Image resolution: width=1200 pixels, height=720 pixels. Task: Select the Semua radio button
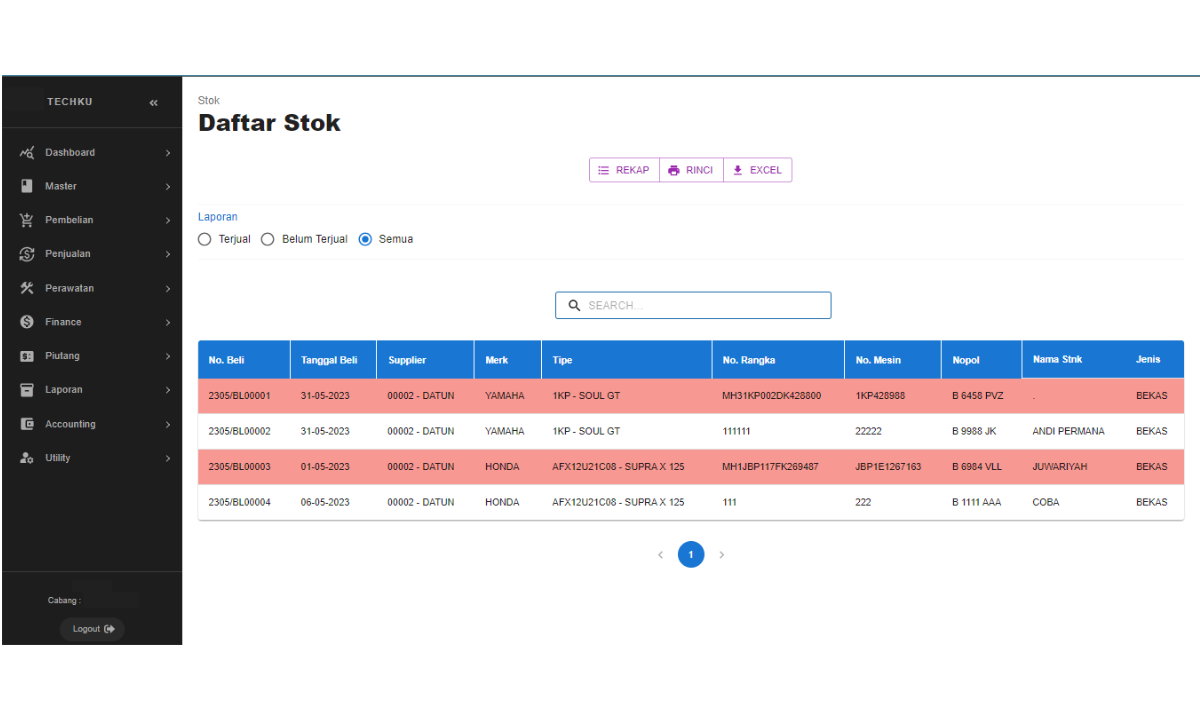coord(365,240)
